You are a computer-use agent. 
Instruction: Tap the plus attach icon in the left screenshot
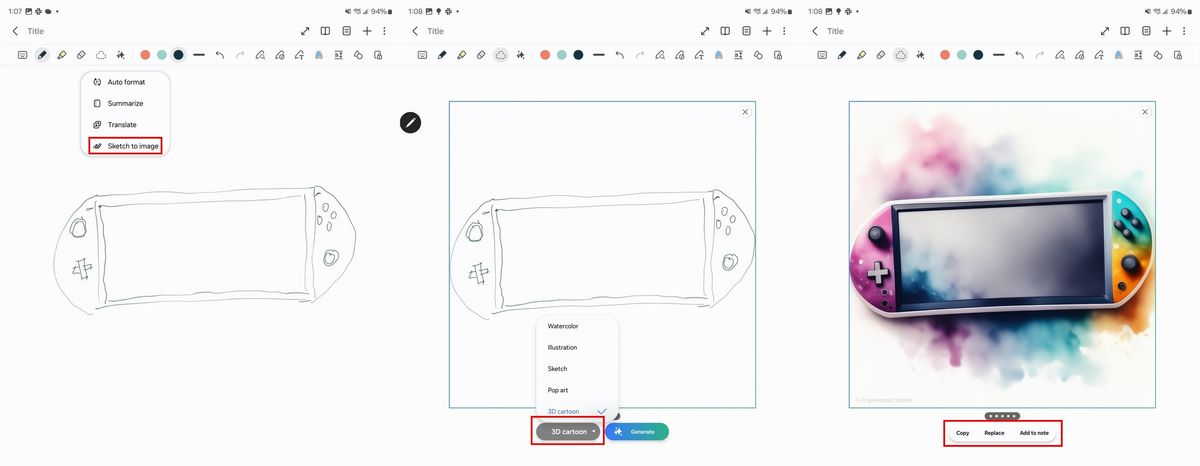tap(367, 31)
